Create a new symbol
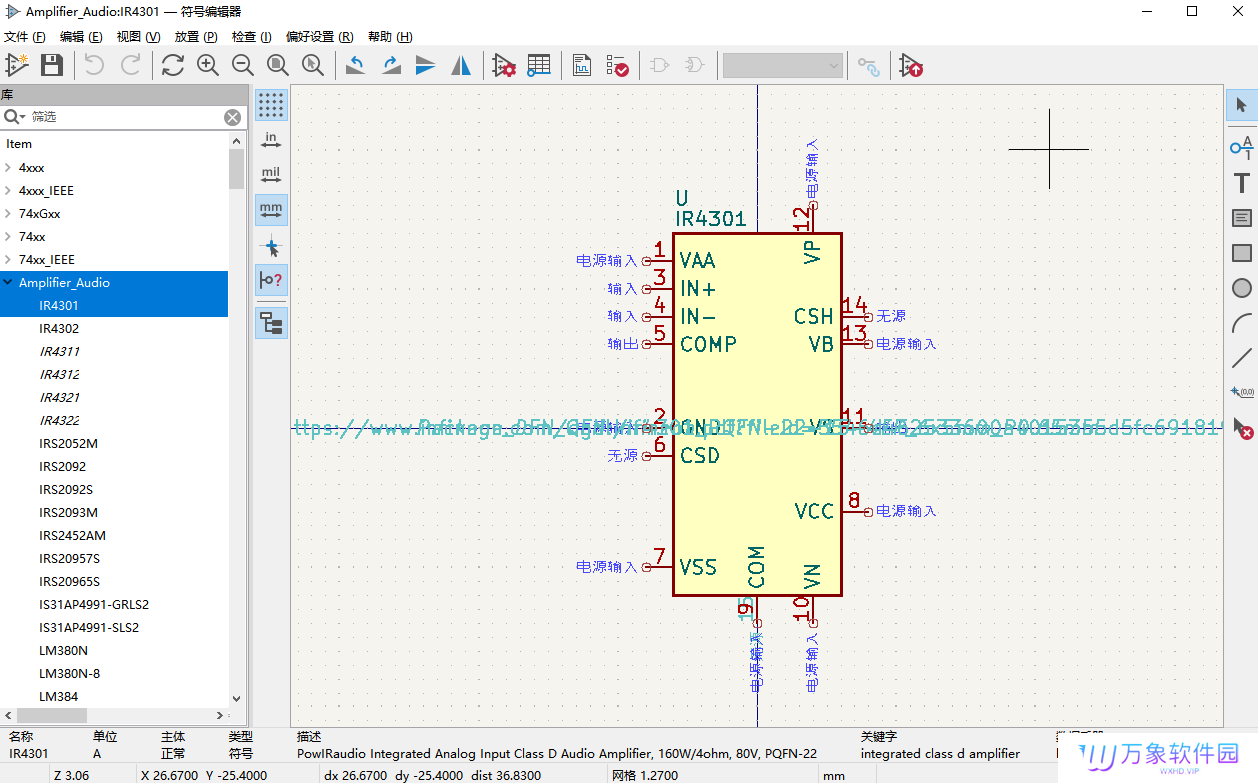Image resolution: width=1258 pixels, height=783 pixels. [17, 66]
